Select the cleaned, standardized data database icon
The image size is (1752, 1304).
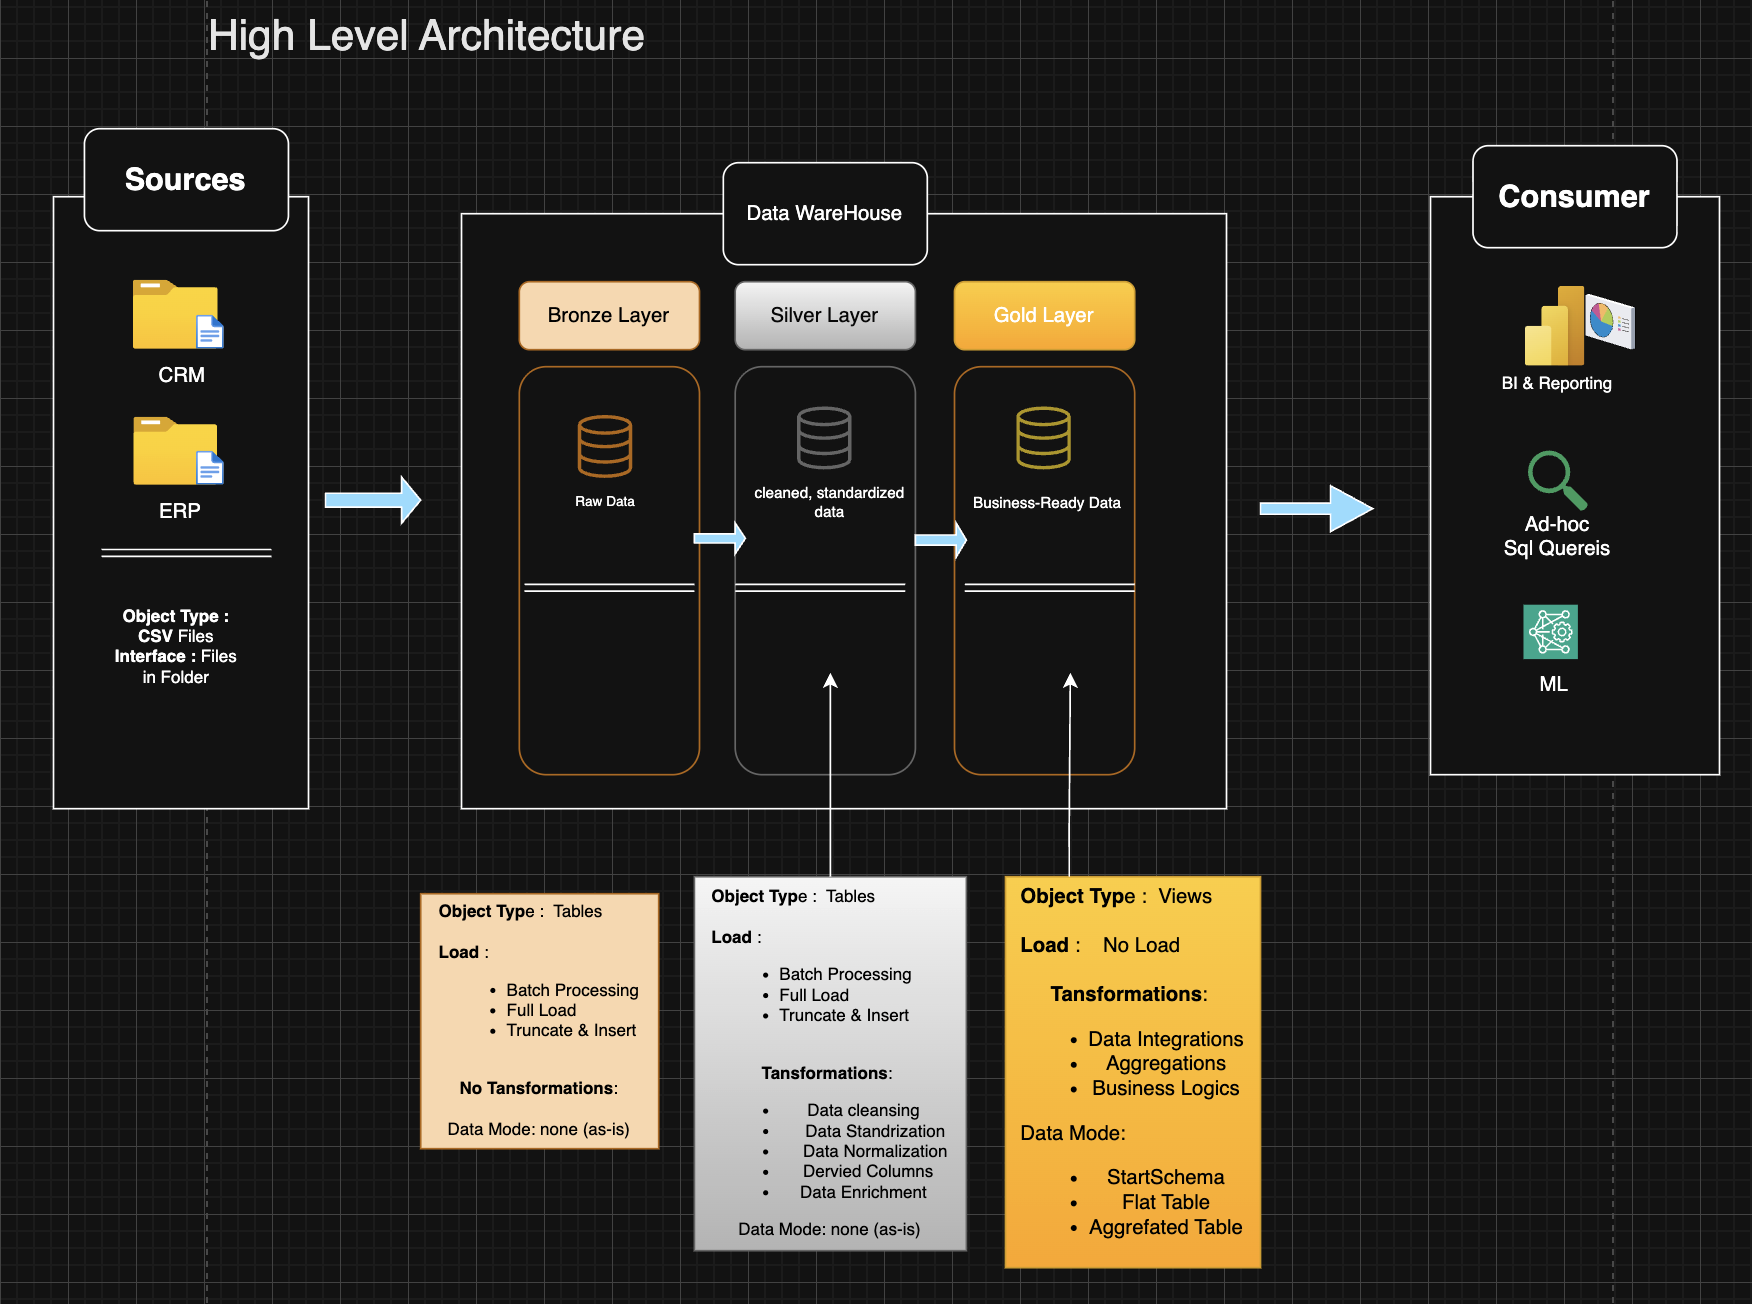pos(823,437)
